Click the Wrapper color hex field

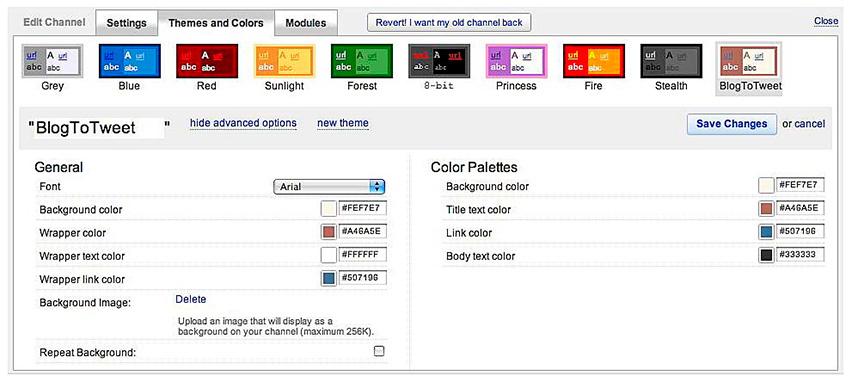tap(362, 232)
